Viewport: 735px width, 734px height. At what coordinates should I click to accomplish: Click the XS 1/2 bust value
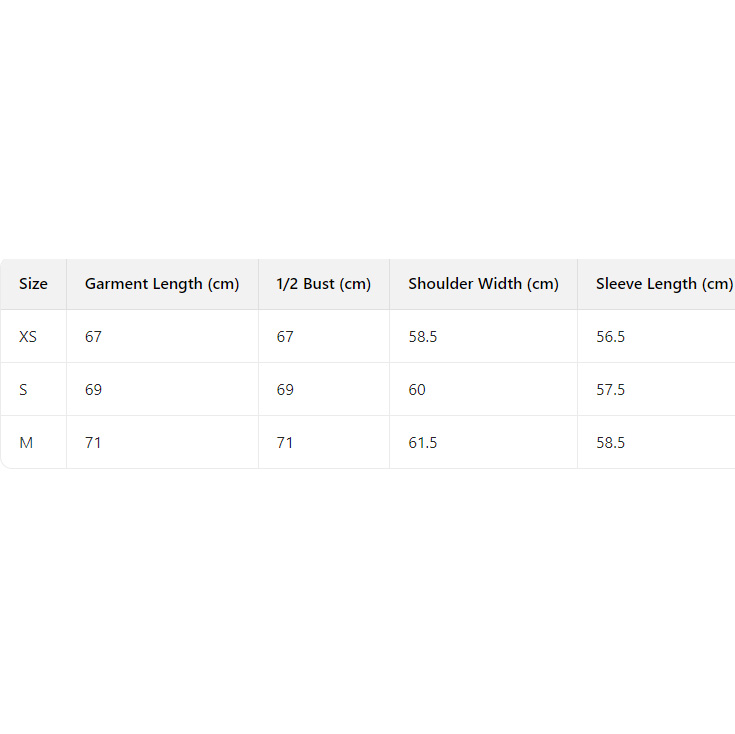pos(285,337)
